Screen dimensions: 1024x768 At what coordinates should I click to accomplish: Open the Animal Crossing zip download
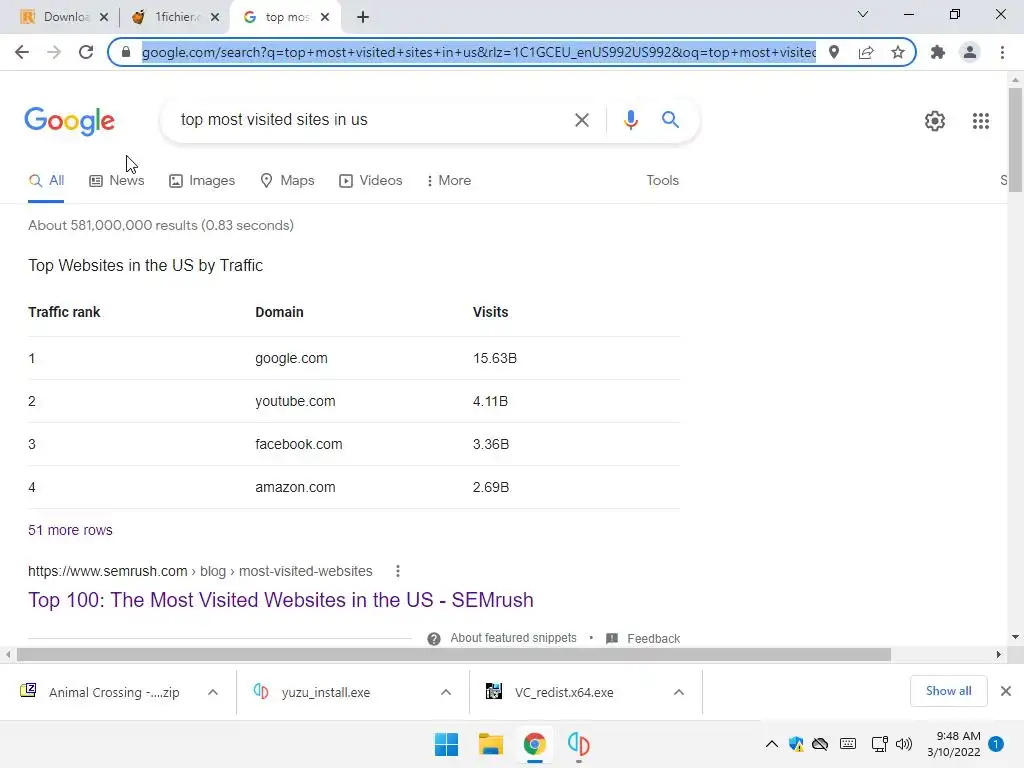[x=114, y=692]
